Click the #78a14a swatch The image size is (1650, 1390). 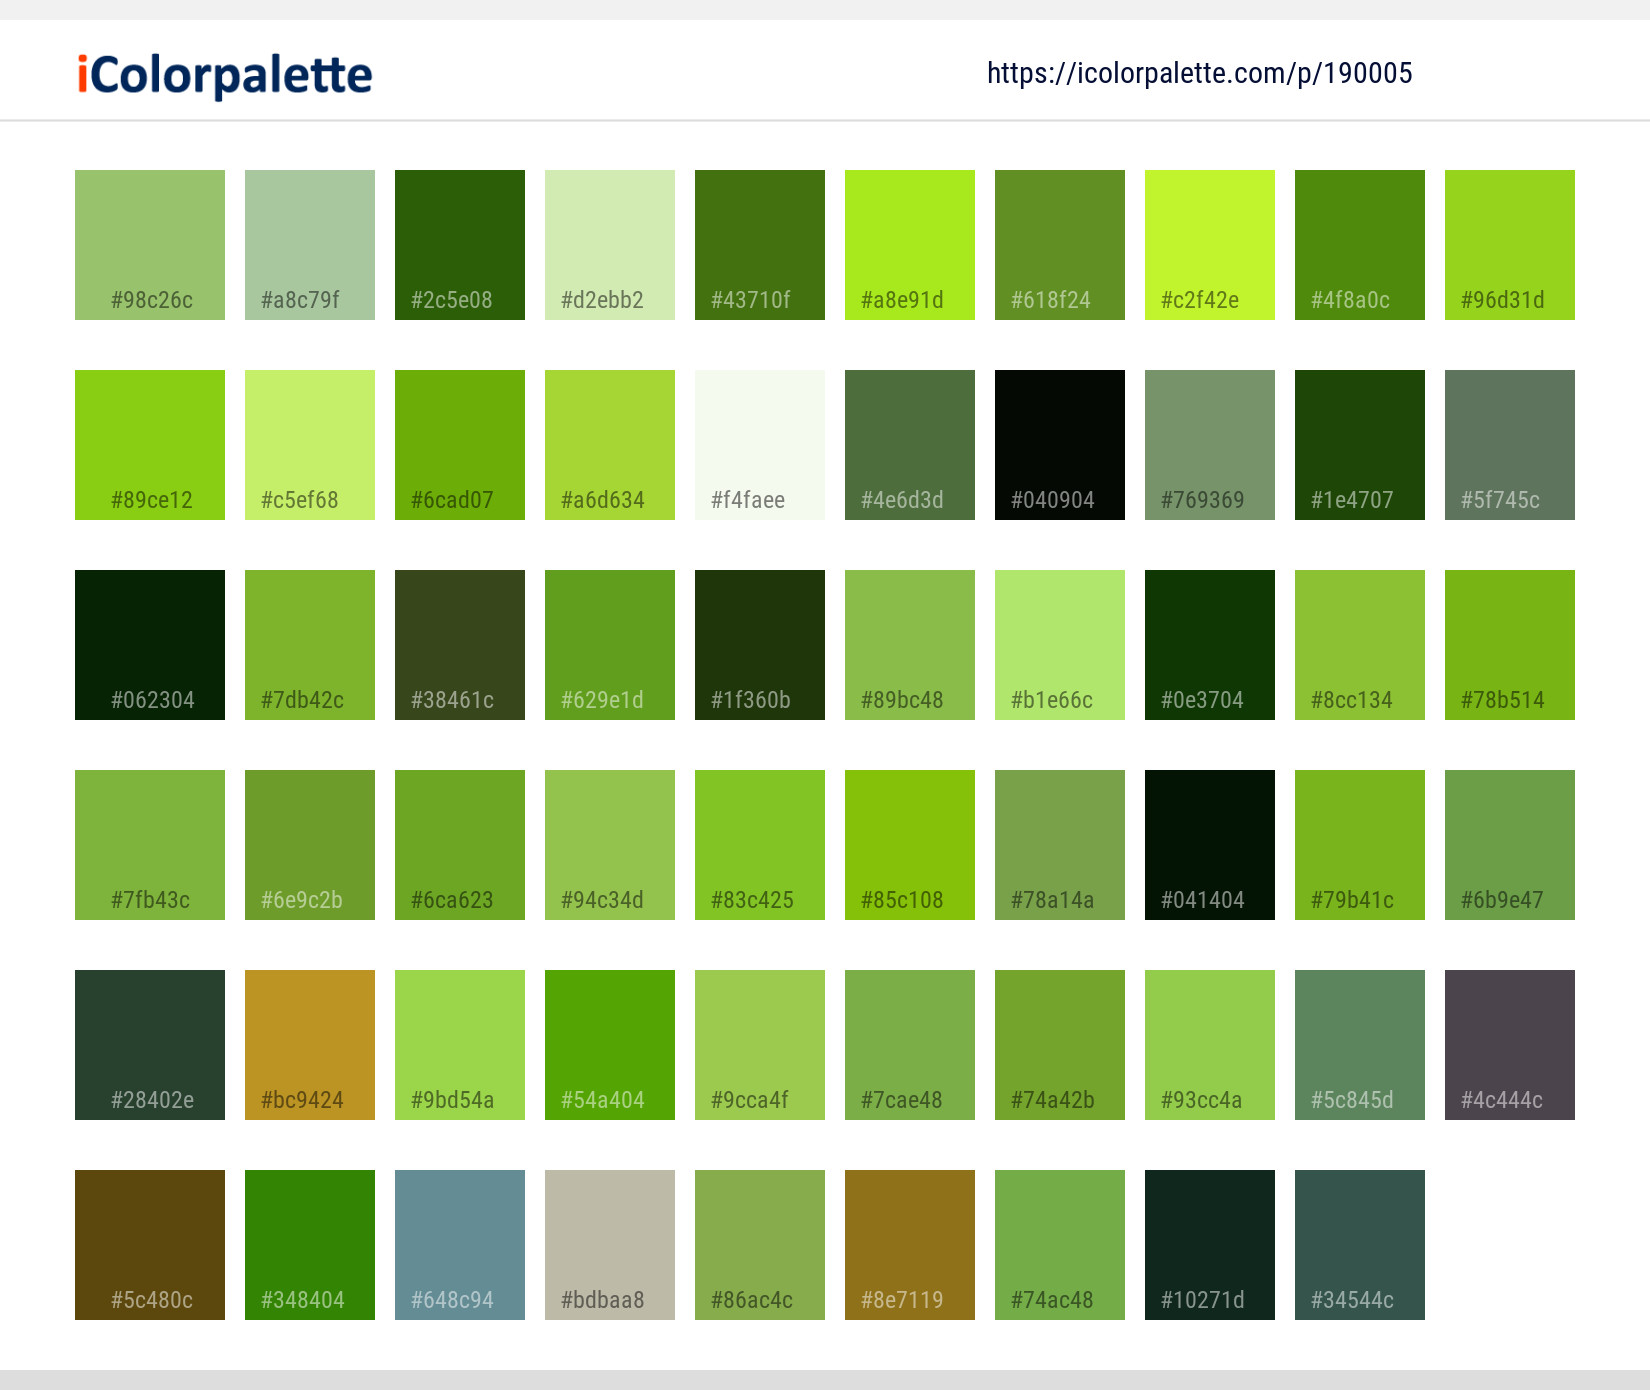point(1060,845)
